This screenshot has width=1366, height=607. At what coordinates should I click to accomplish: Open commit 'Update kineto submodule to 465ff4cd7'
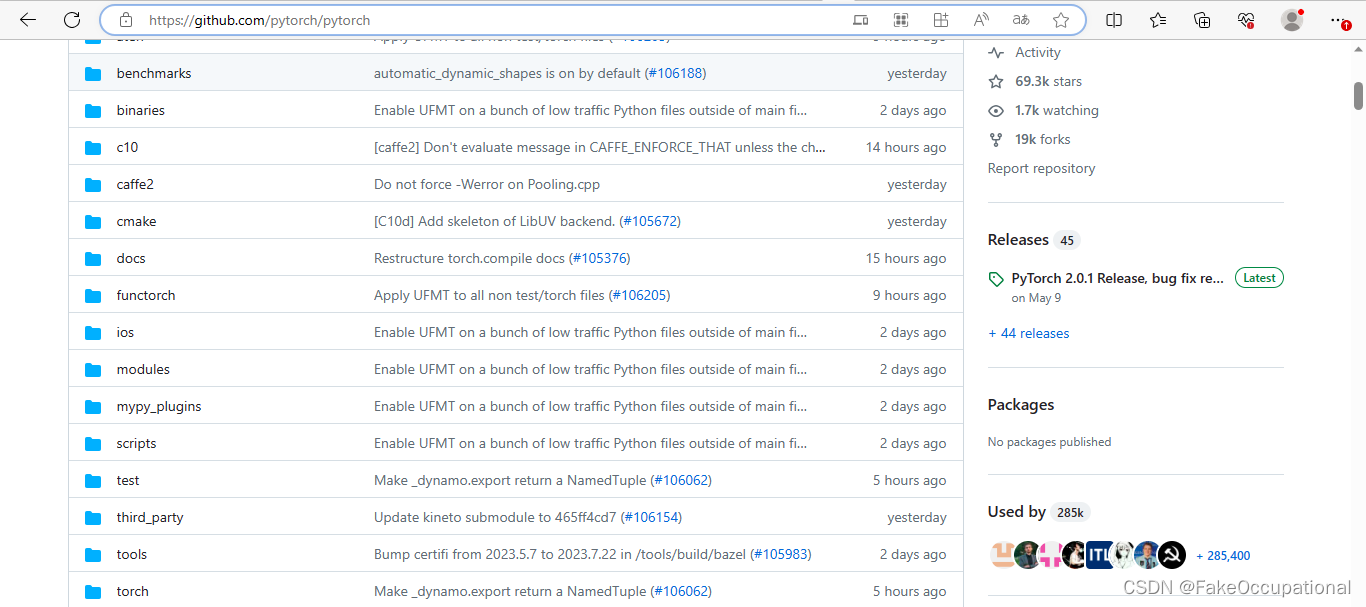click(x=495, y=517)
